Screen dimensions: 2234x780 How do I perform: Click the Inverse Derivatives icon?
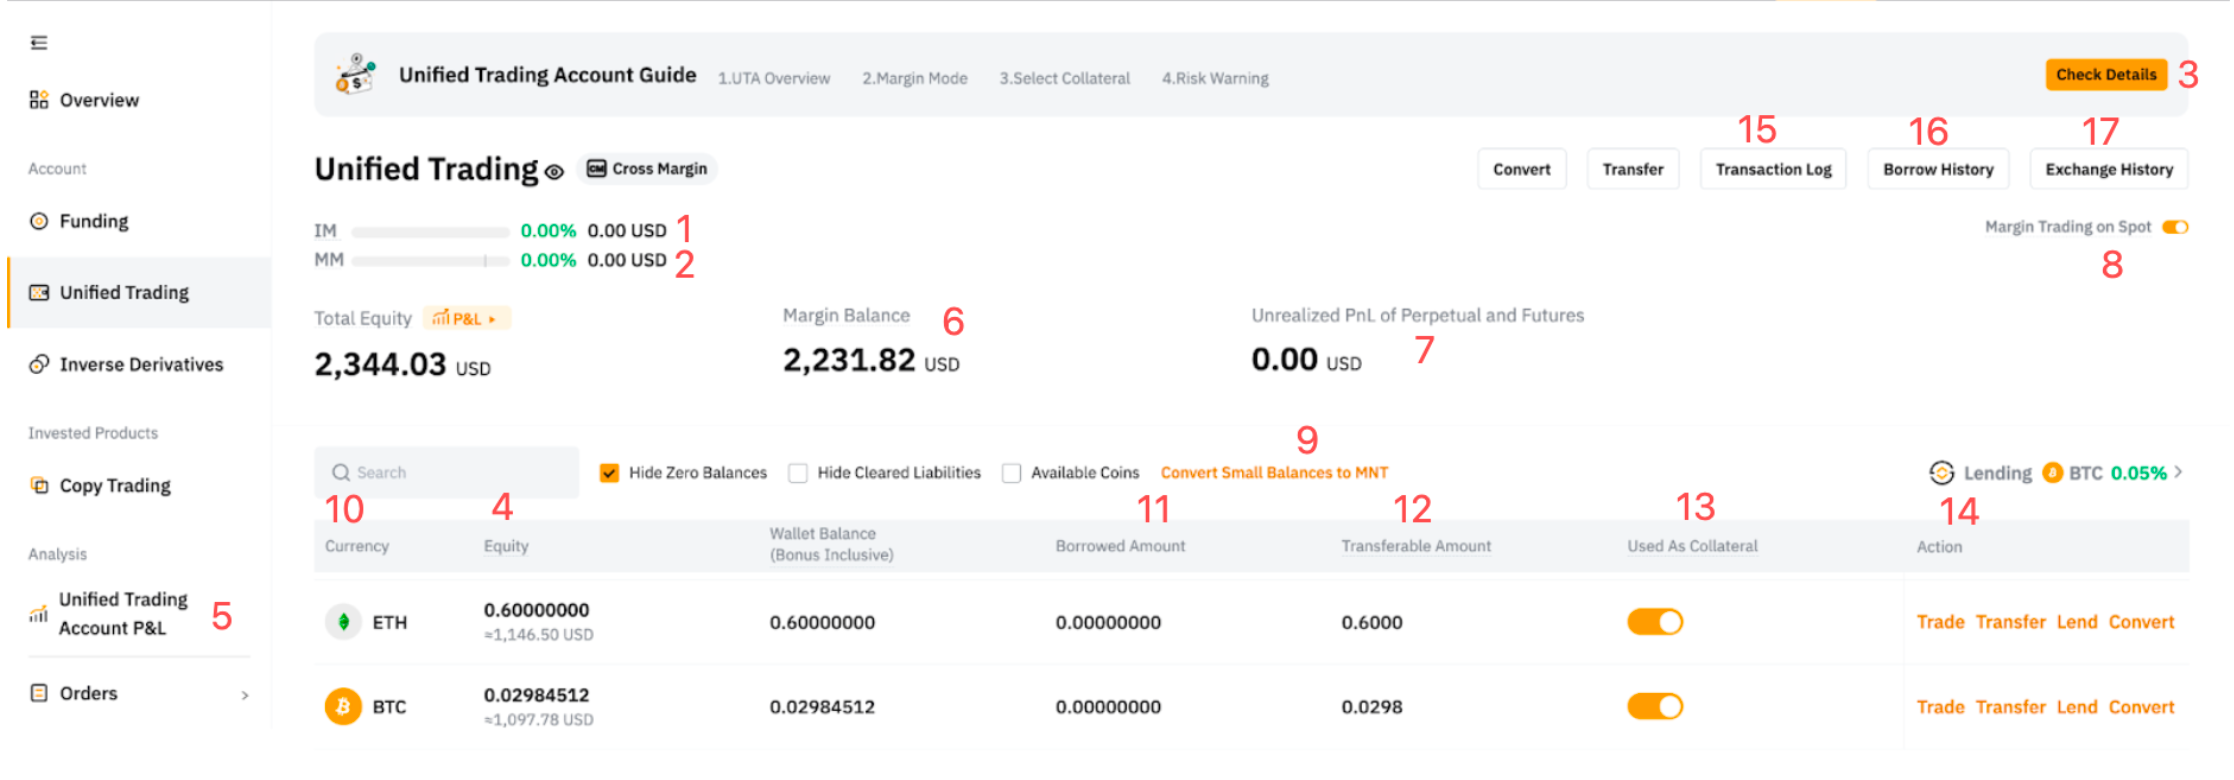pyautogui.click(x=39, y=364)
